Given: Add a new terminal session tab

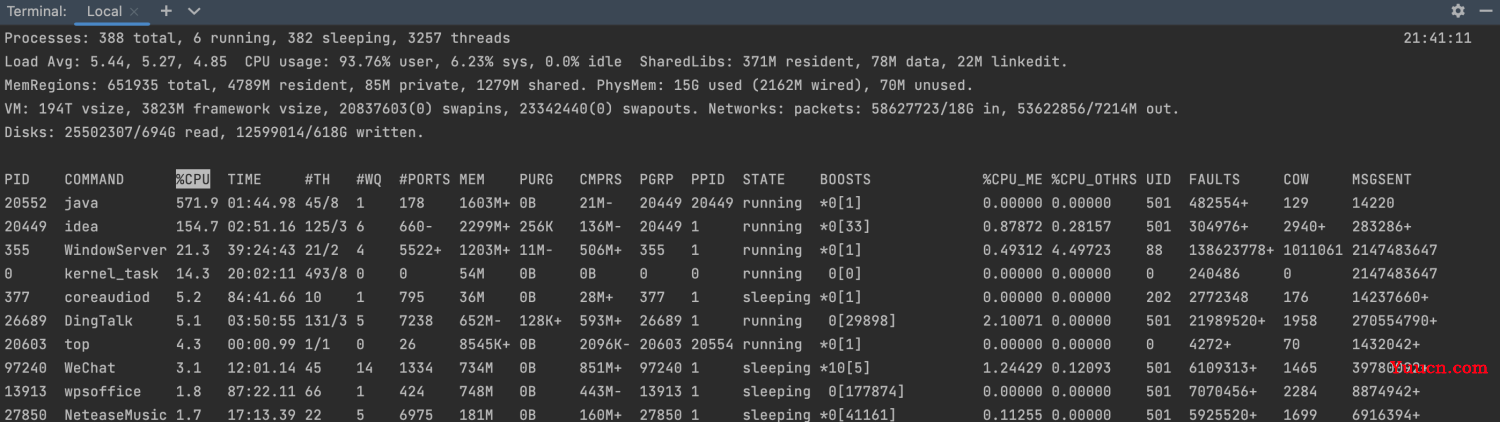Looking at the screenshot, I should click(x=166, y=11).
